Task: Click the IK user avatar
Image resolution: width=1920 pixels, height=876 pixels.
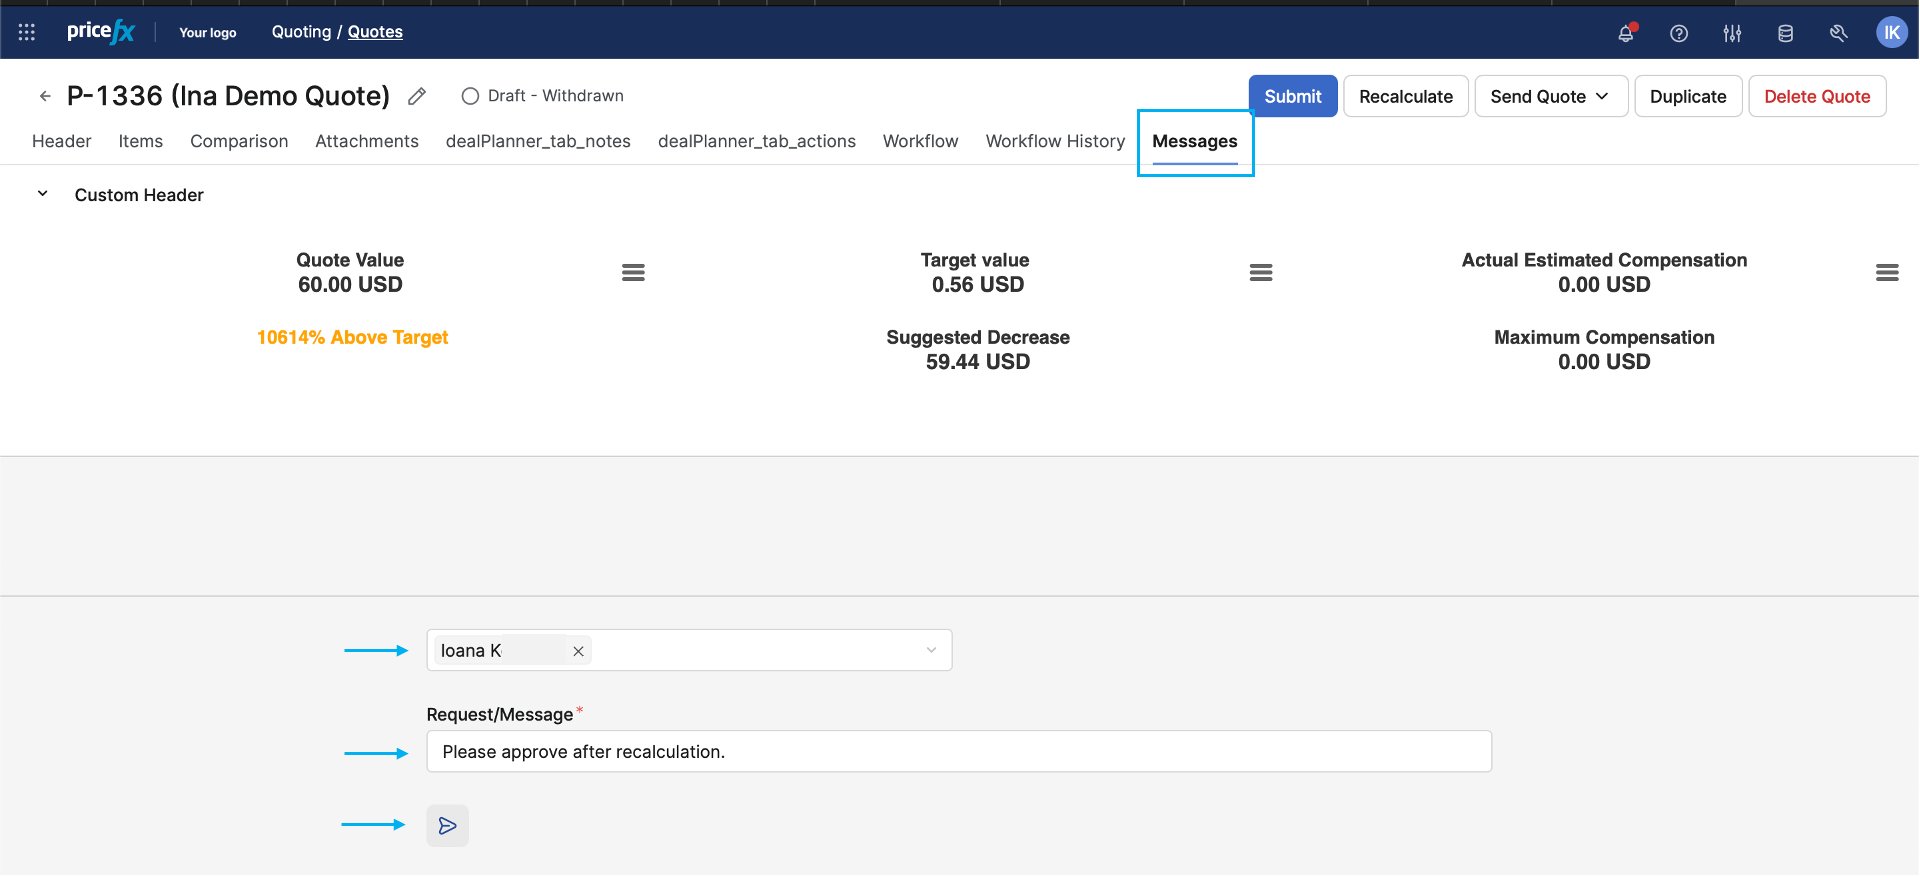Action: click(1891, 32)
